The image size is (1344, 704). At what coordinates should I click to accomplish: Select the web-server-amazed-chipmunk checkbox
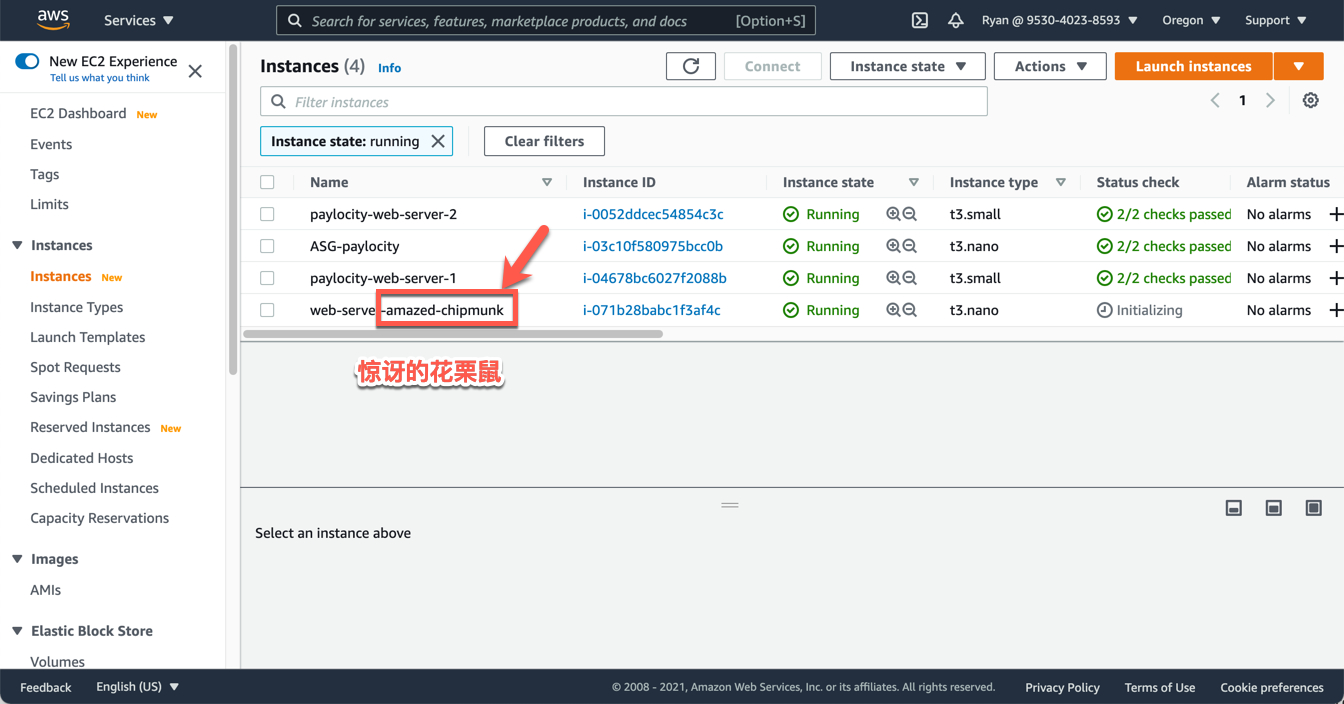[x=267, y=310]
